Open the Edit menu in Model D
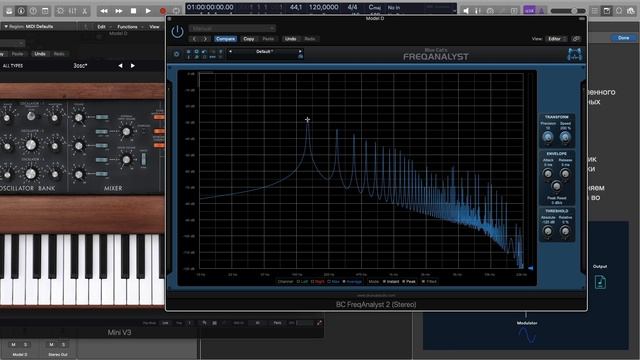The height and width of the screenshot is (360, 640). (101, 27)
